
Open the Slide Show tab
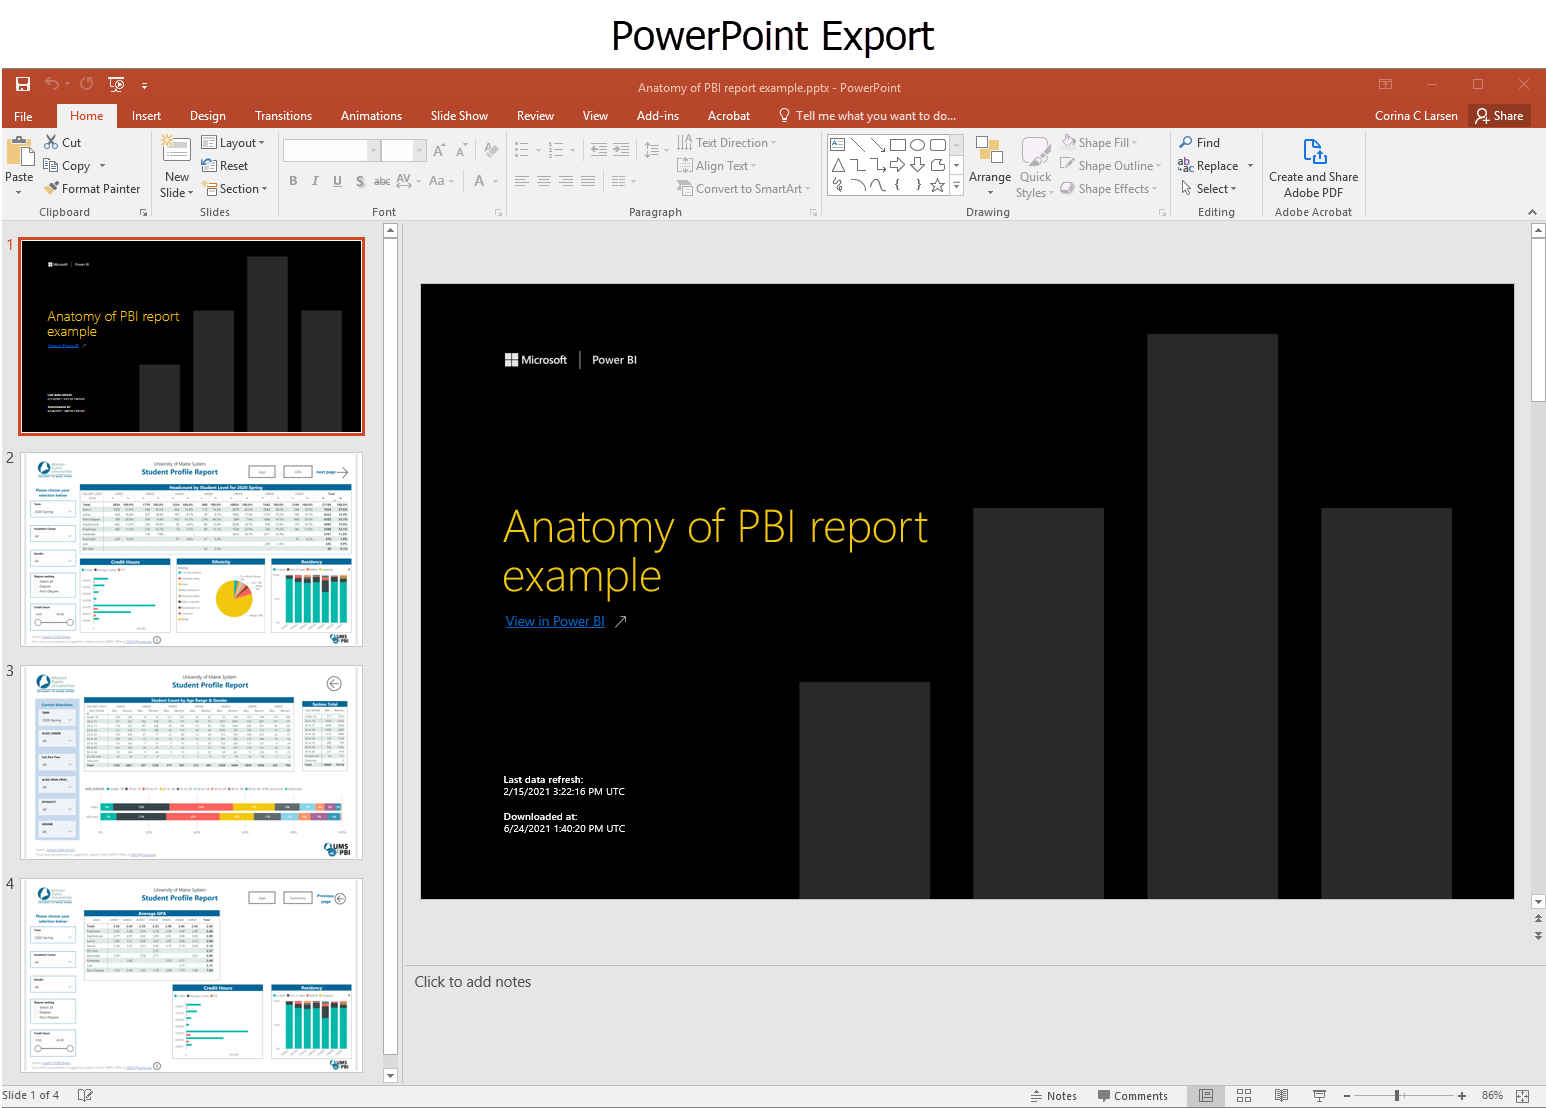[459, 116]
